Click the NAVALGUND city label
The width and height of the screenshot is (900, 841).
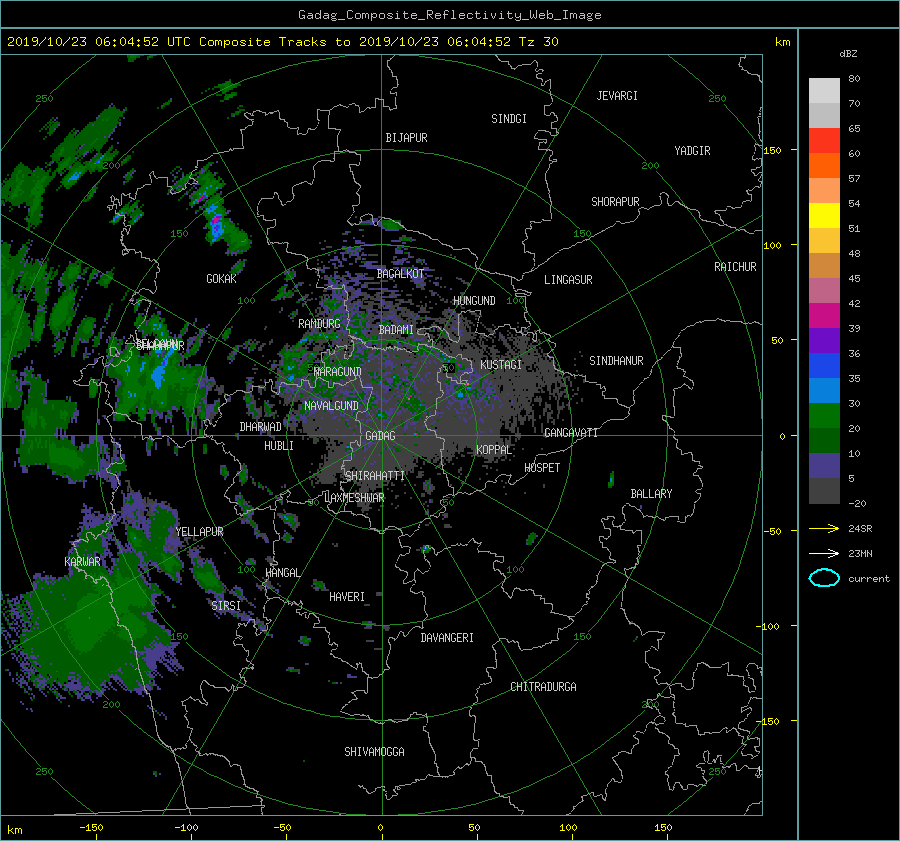(x=331, y=406)
